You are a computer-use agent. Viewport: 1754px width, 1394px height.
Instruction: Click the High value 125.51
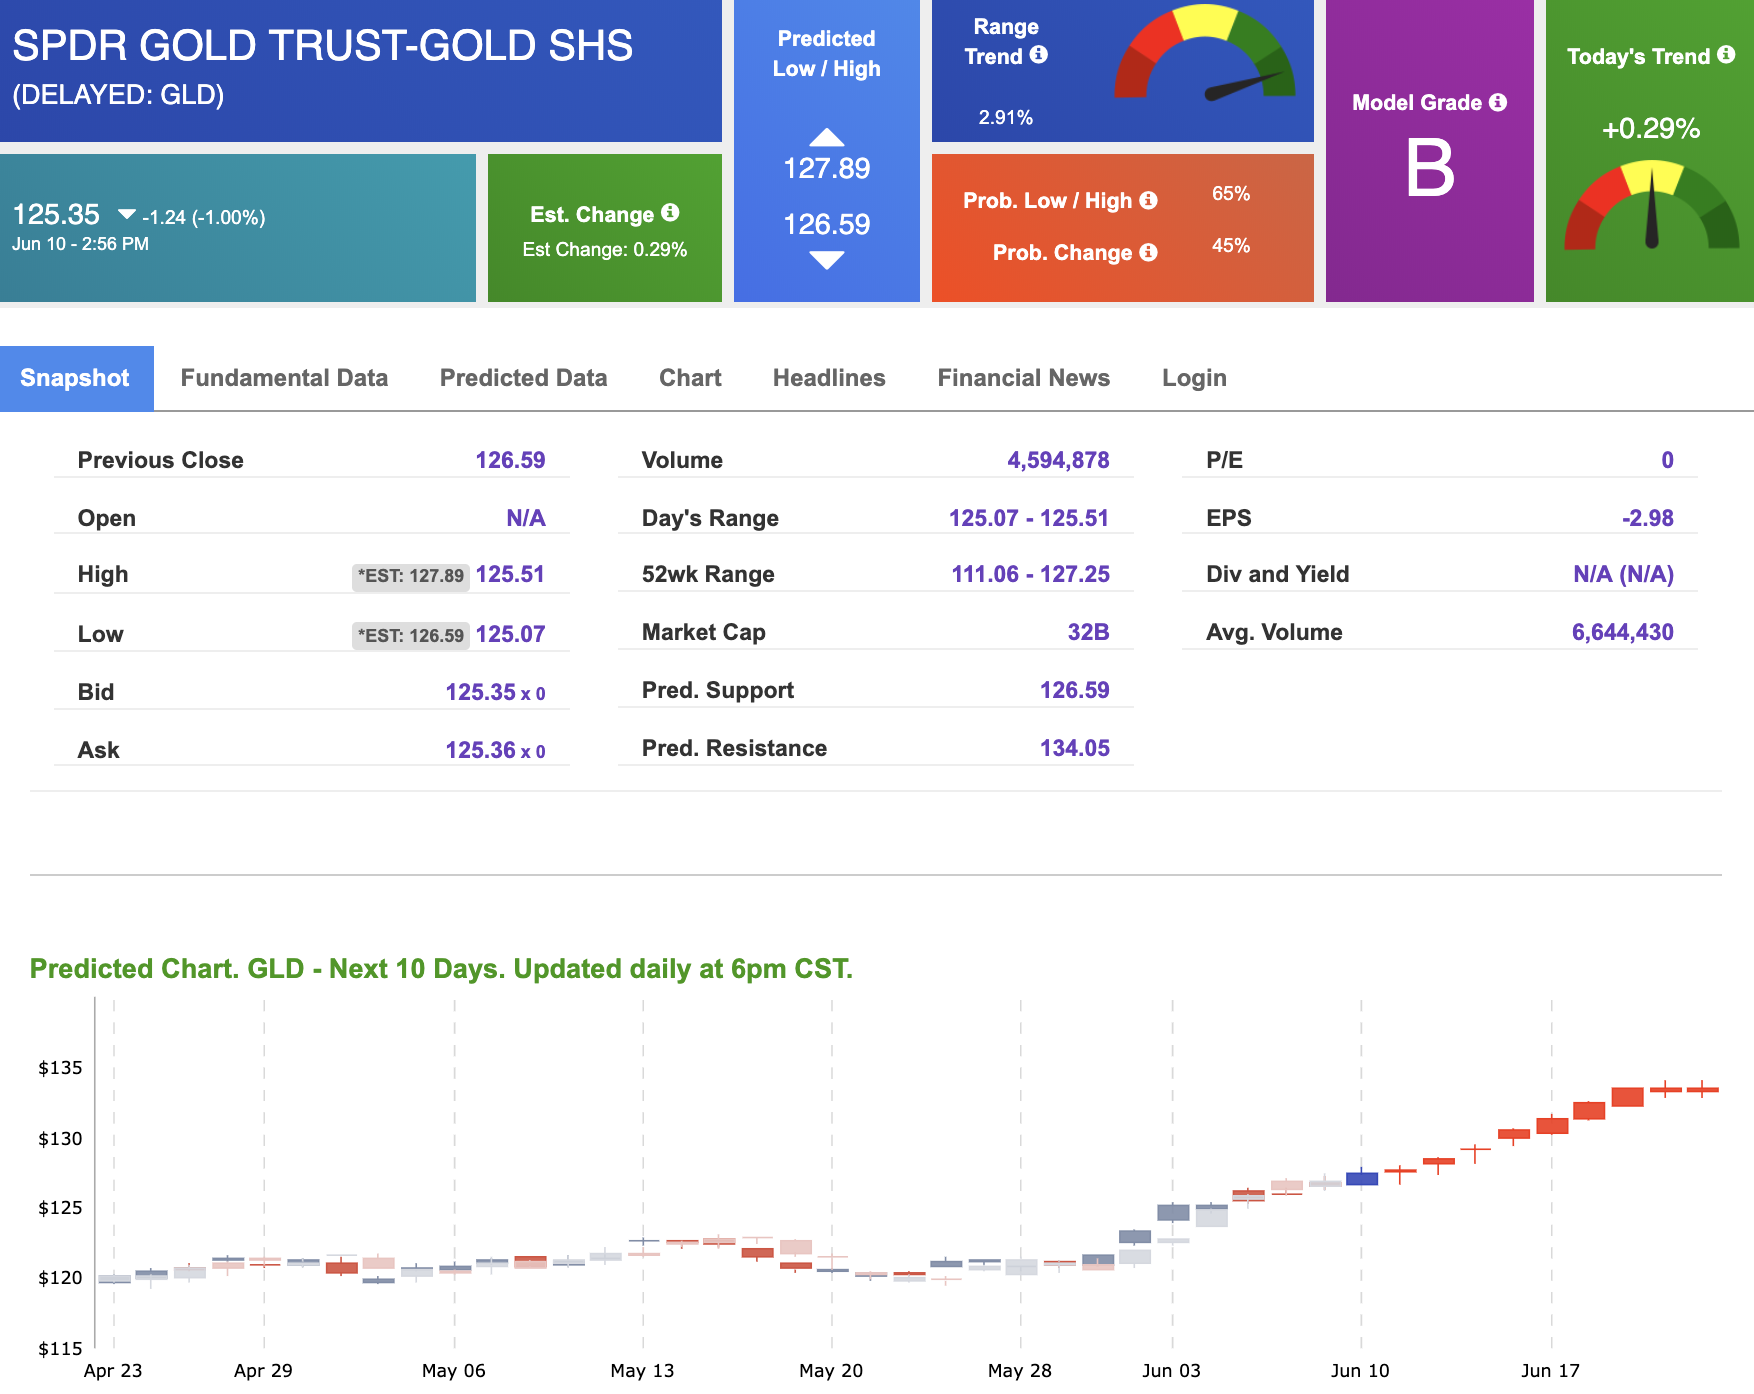pos(510,574)
